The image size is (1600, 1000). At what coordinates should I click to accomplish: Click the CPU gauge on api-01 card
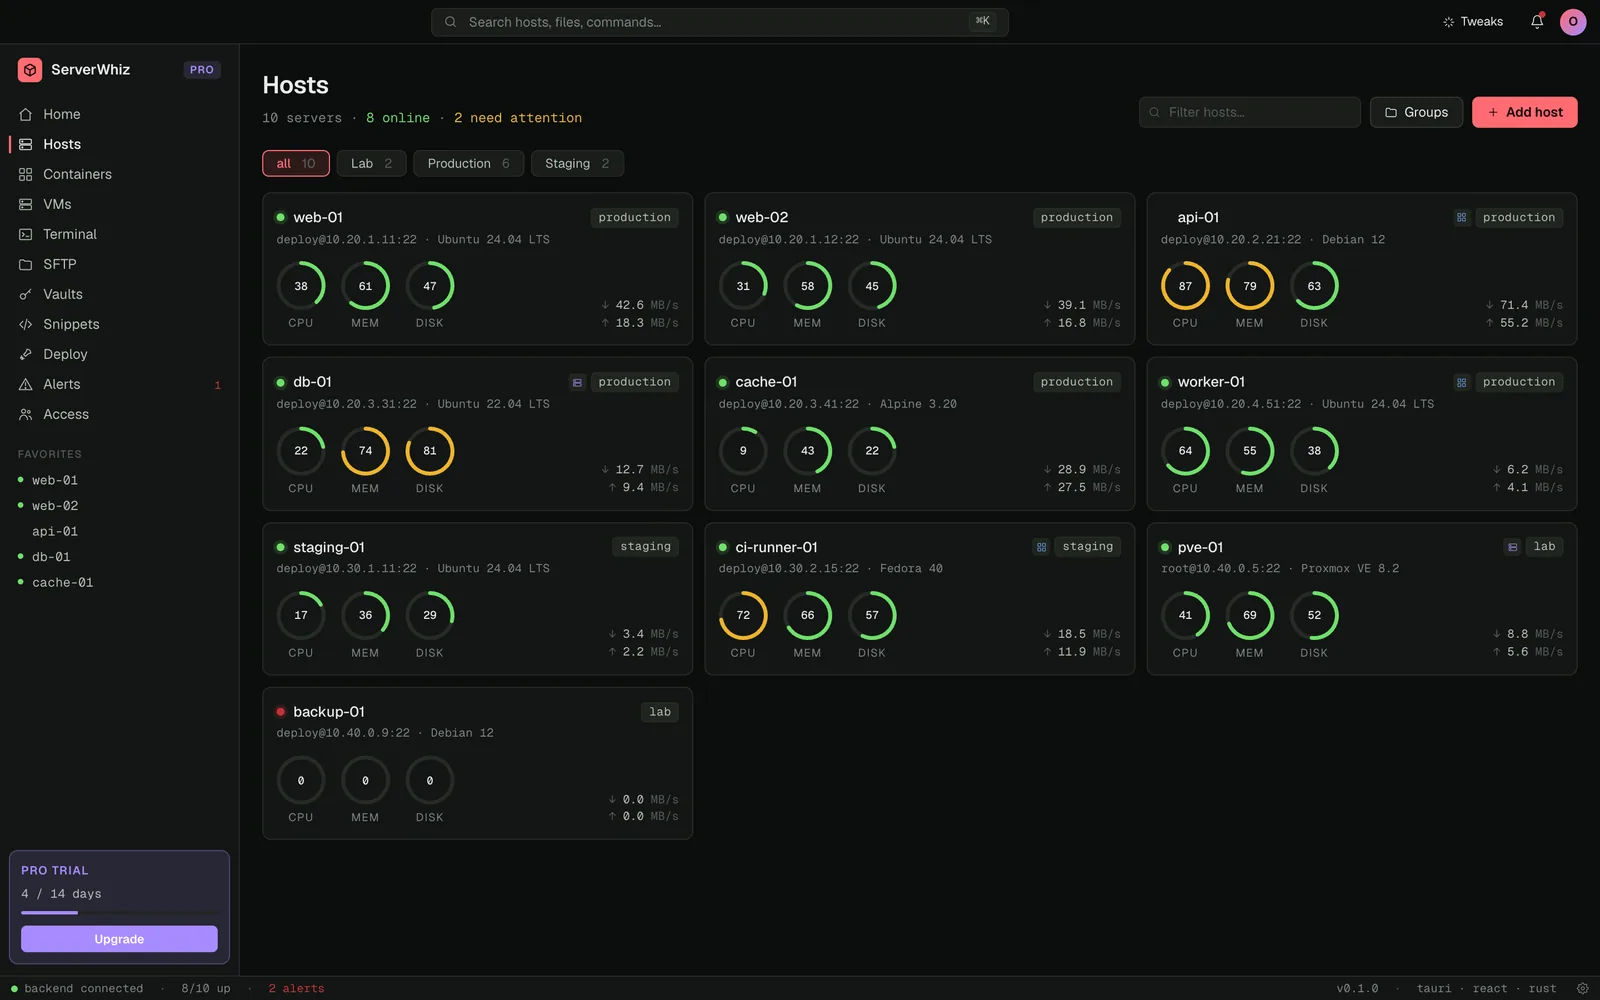[x=1185, y=286]
